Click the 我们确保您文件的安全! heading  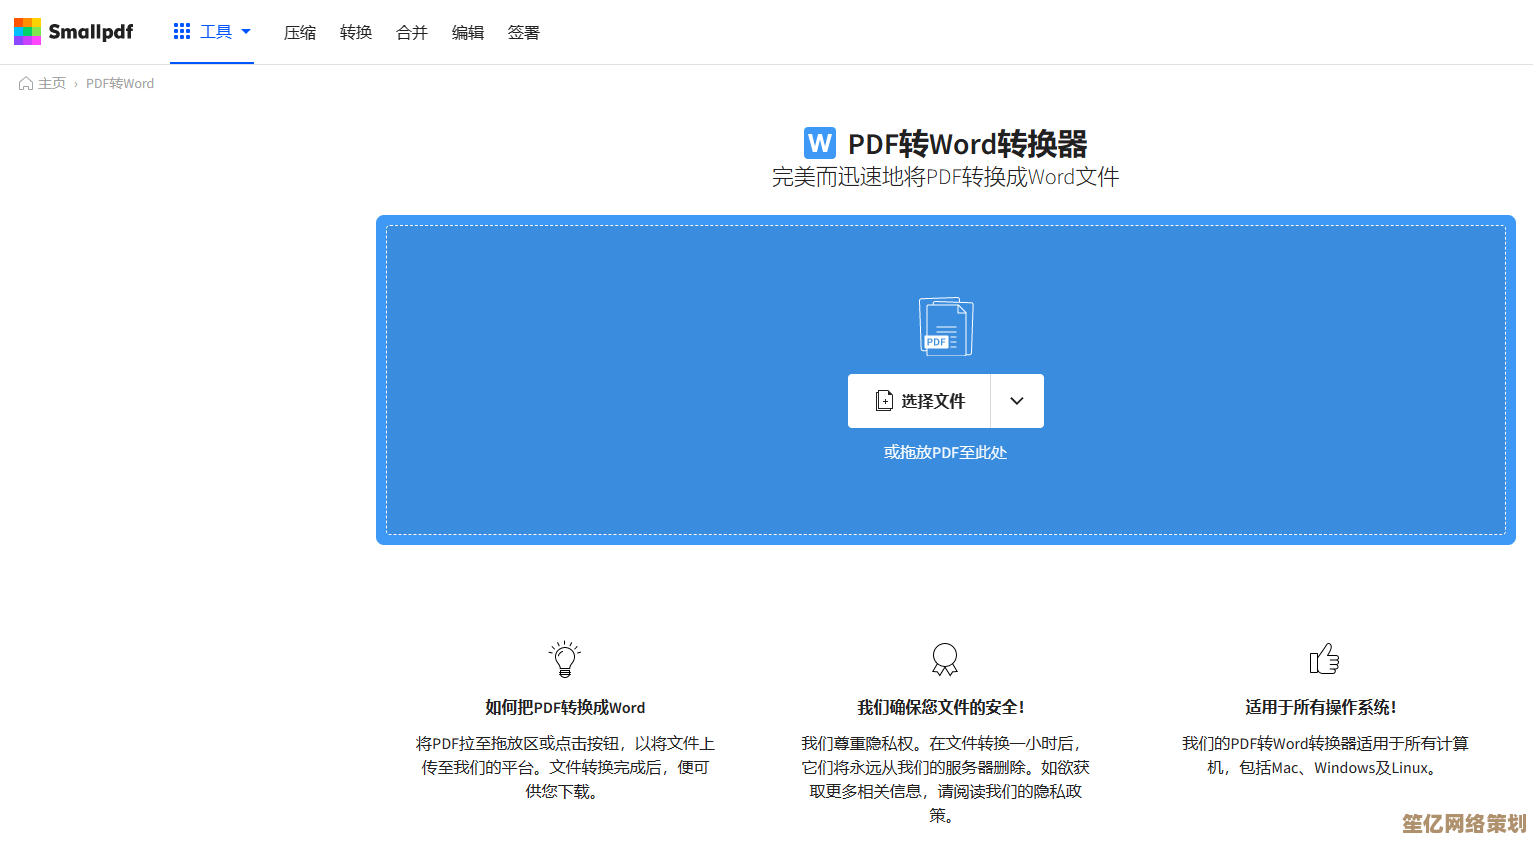click(x=941, y=708)
